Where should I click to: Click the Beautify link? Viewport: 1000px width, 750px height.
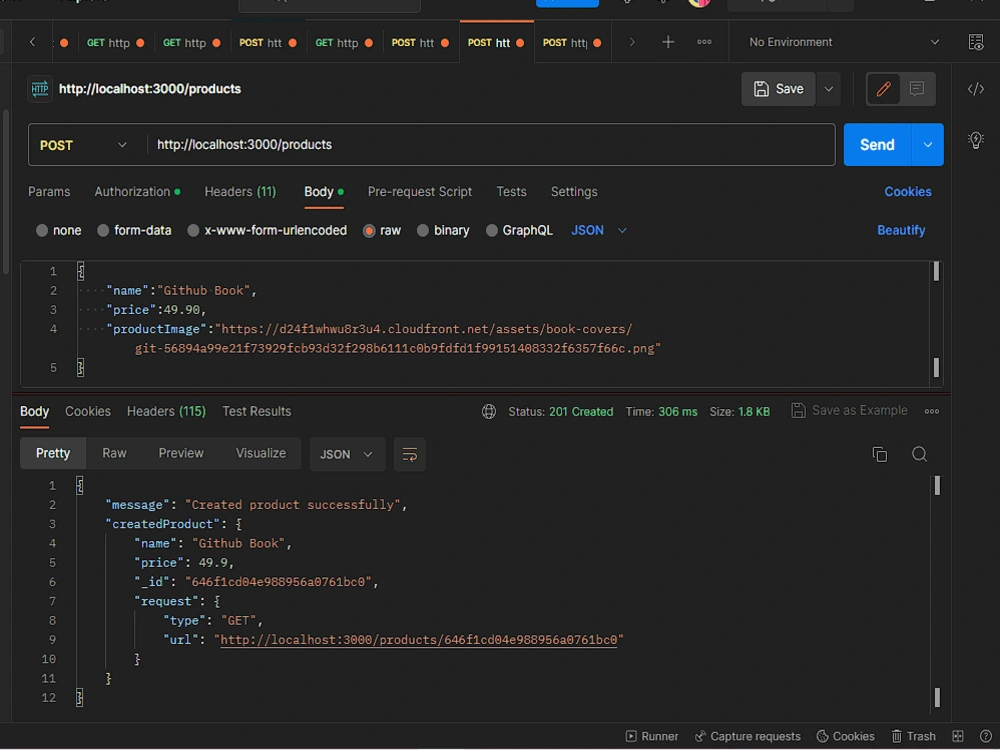coord(901,230)
